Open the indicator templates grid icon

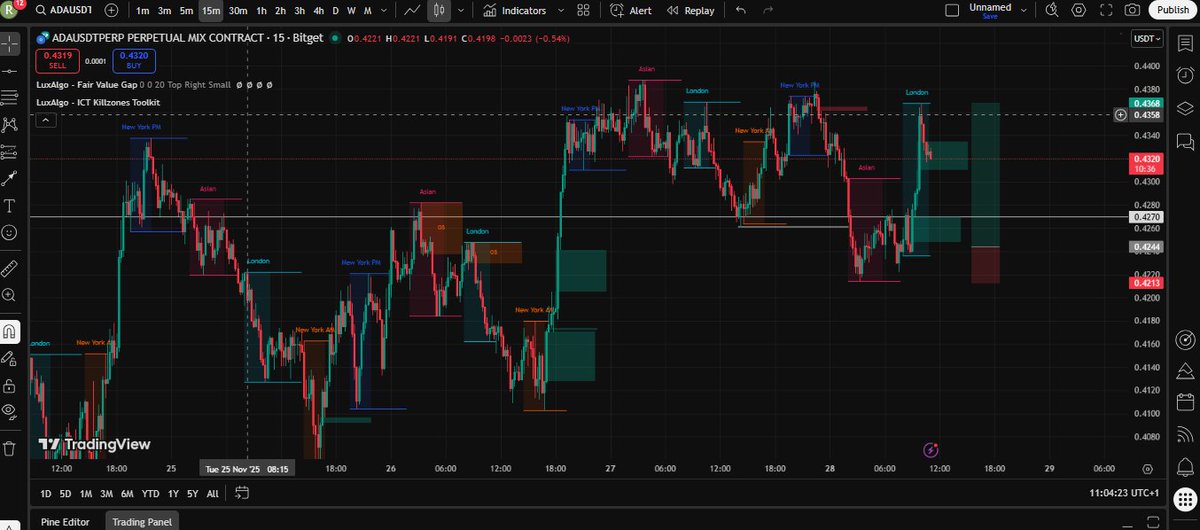(583, 10)
